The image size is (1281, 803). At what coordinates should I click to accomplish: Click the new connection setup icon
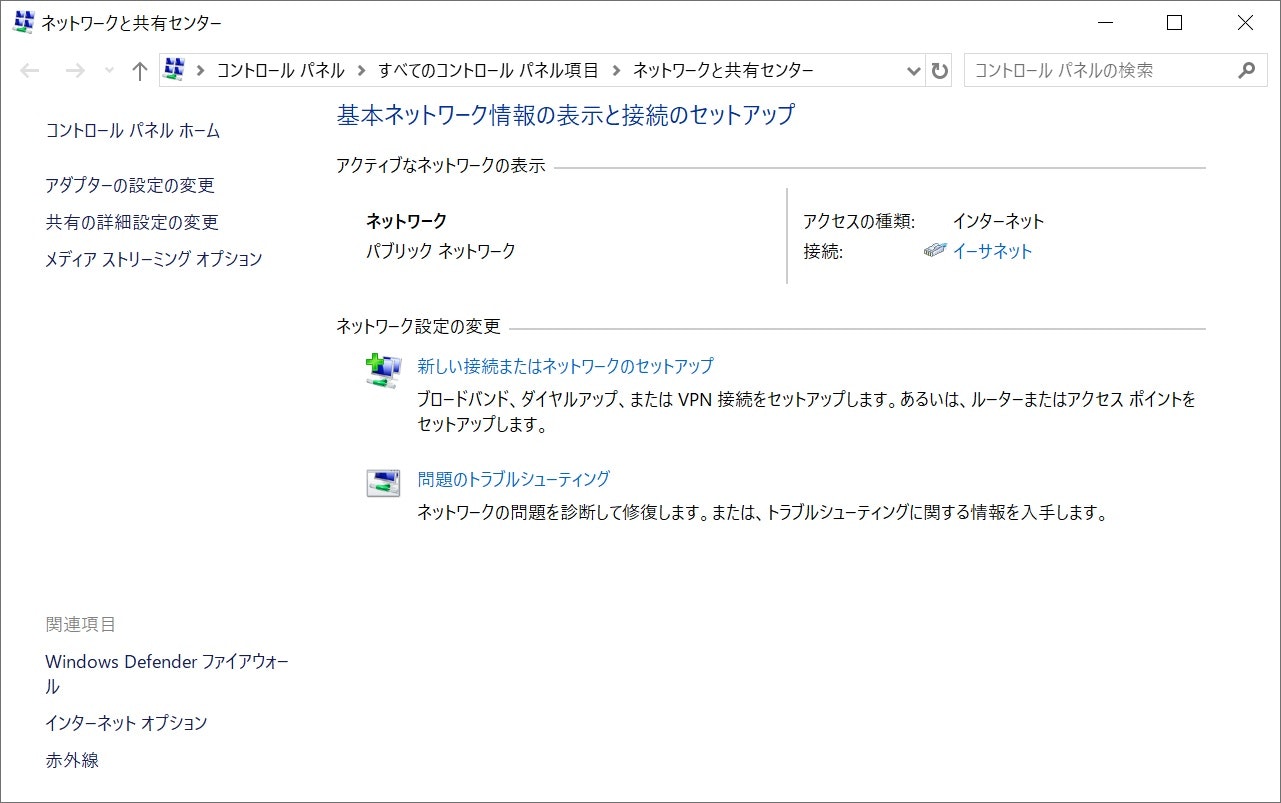[383, 371]
